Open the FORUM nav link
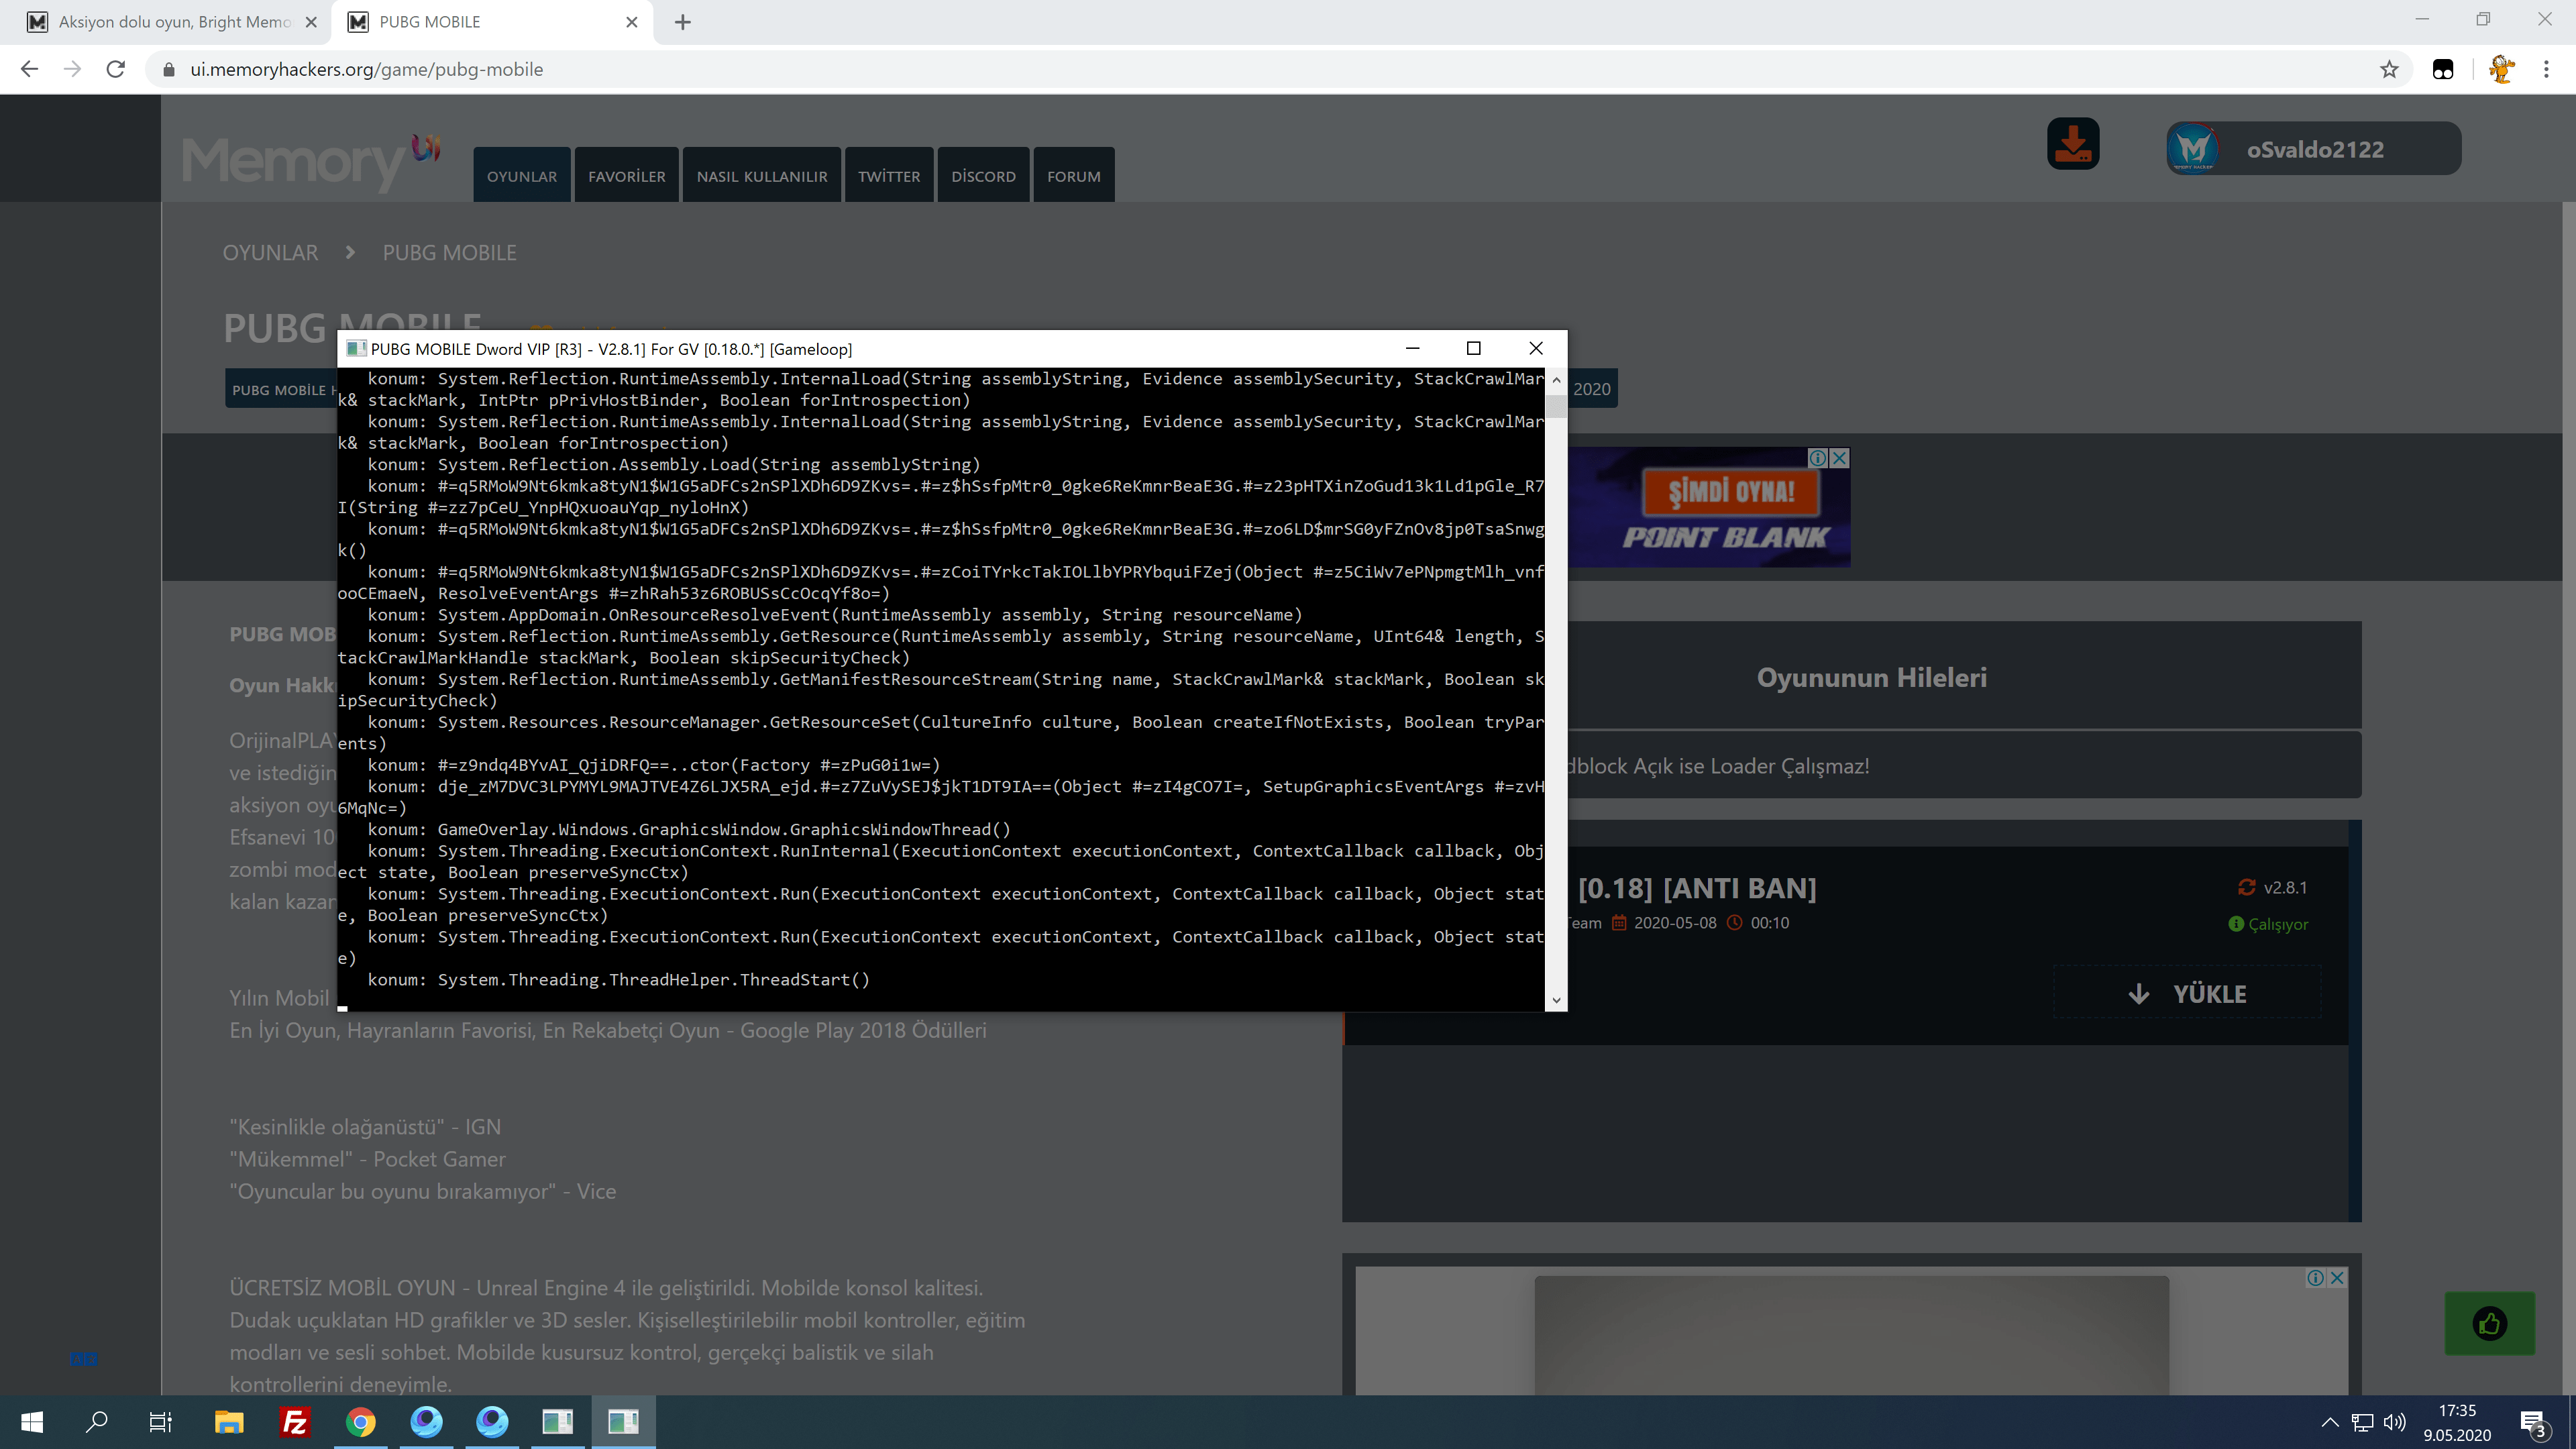2576x1449 pixels. pyautogui.click(x=1074, y=175)
